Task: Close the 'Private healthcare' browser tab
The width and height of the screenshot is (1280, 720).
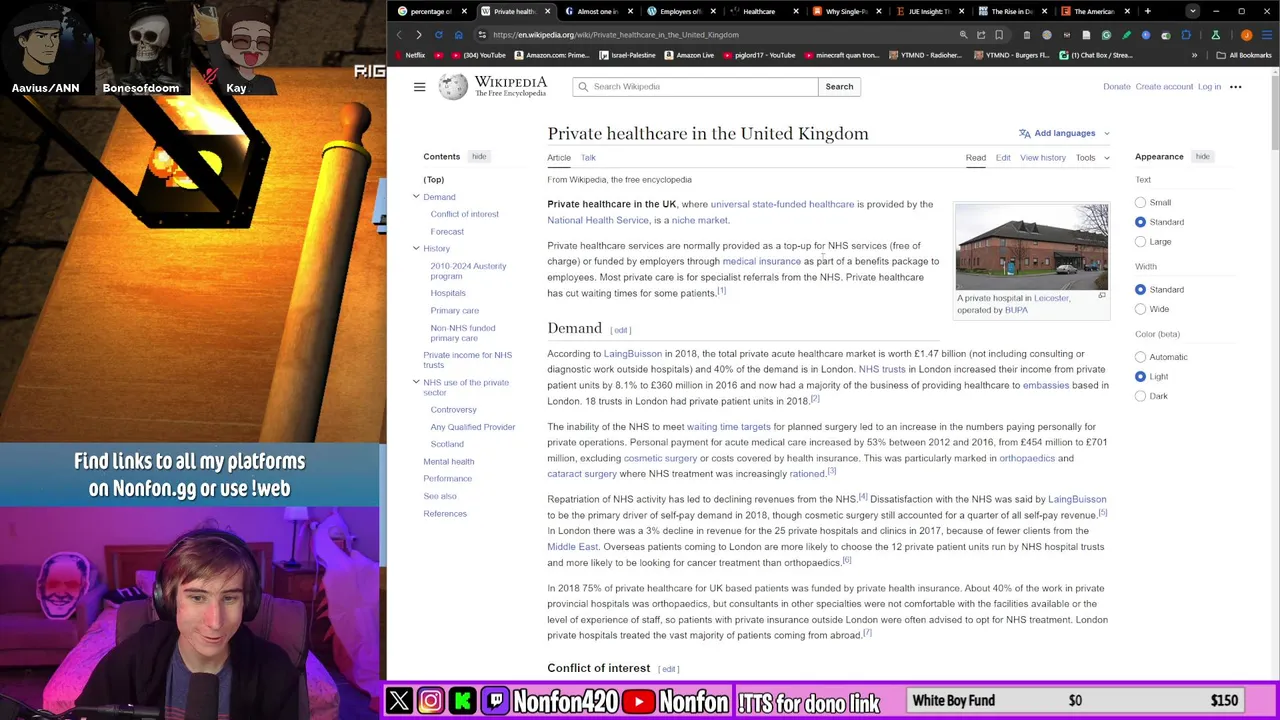Action: (x=547, y=11)
